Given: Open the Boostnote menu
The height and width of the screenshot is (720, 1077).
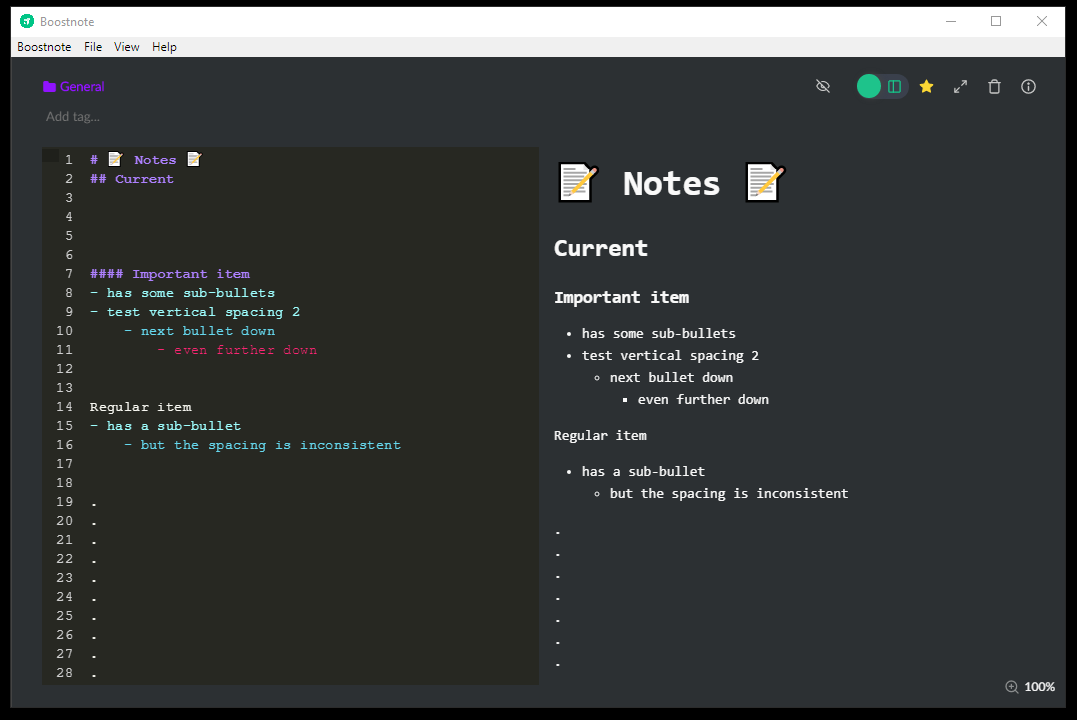Looking at the screenshot, I should [x=44, y=47].
